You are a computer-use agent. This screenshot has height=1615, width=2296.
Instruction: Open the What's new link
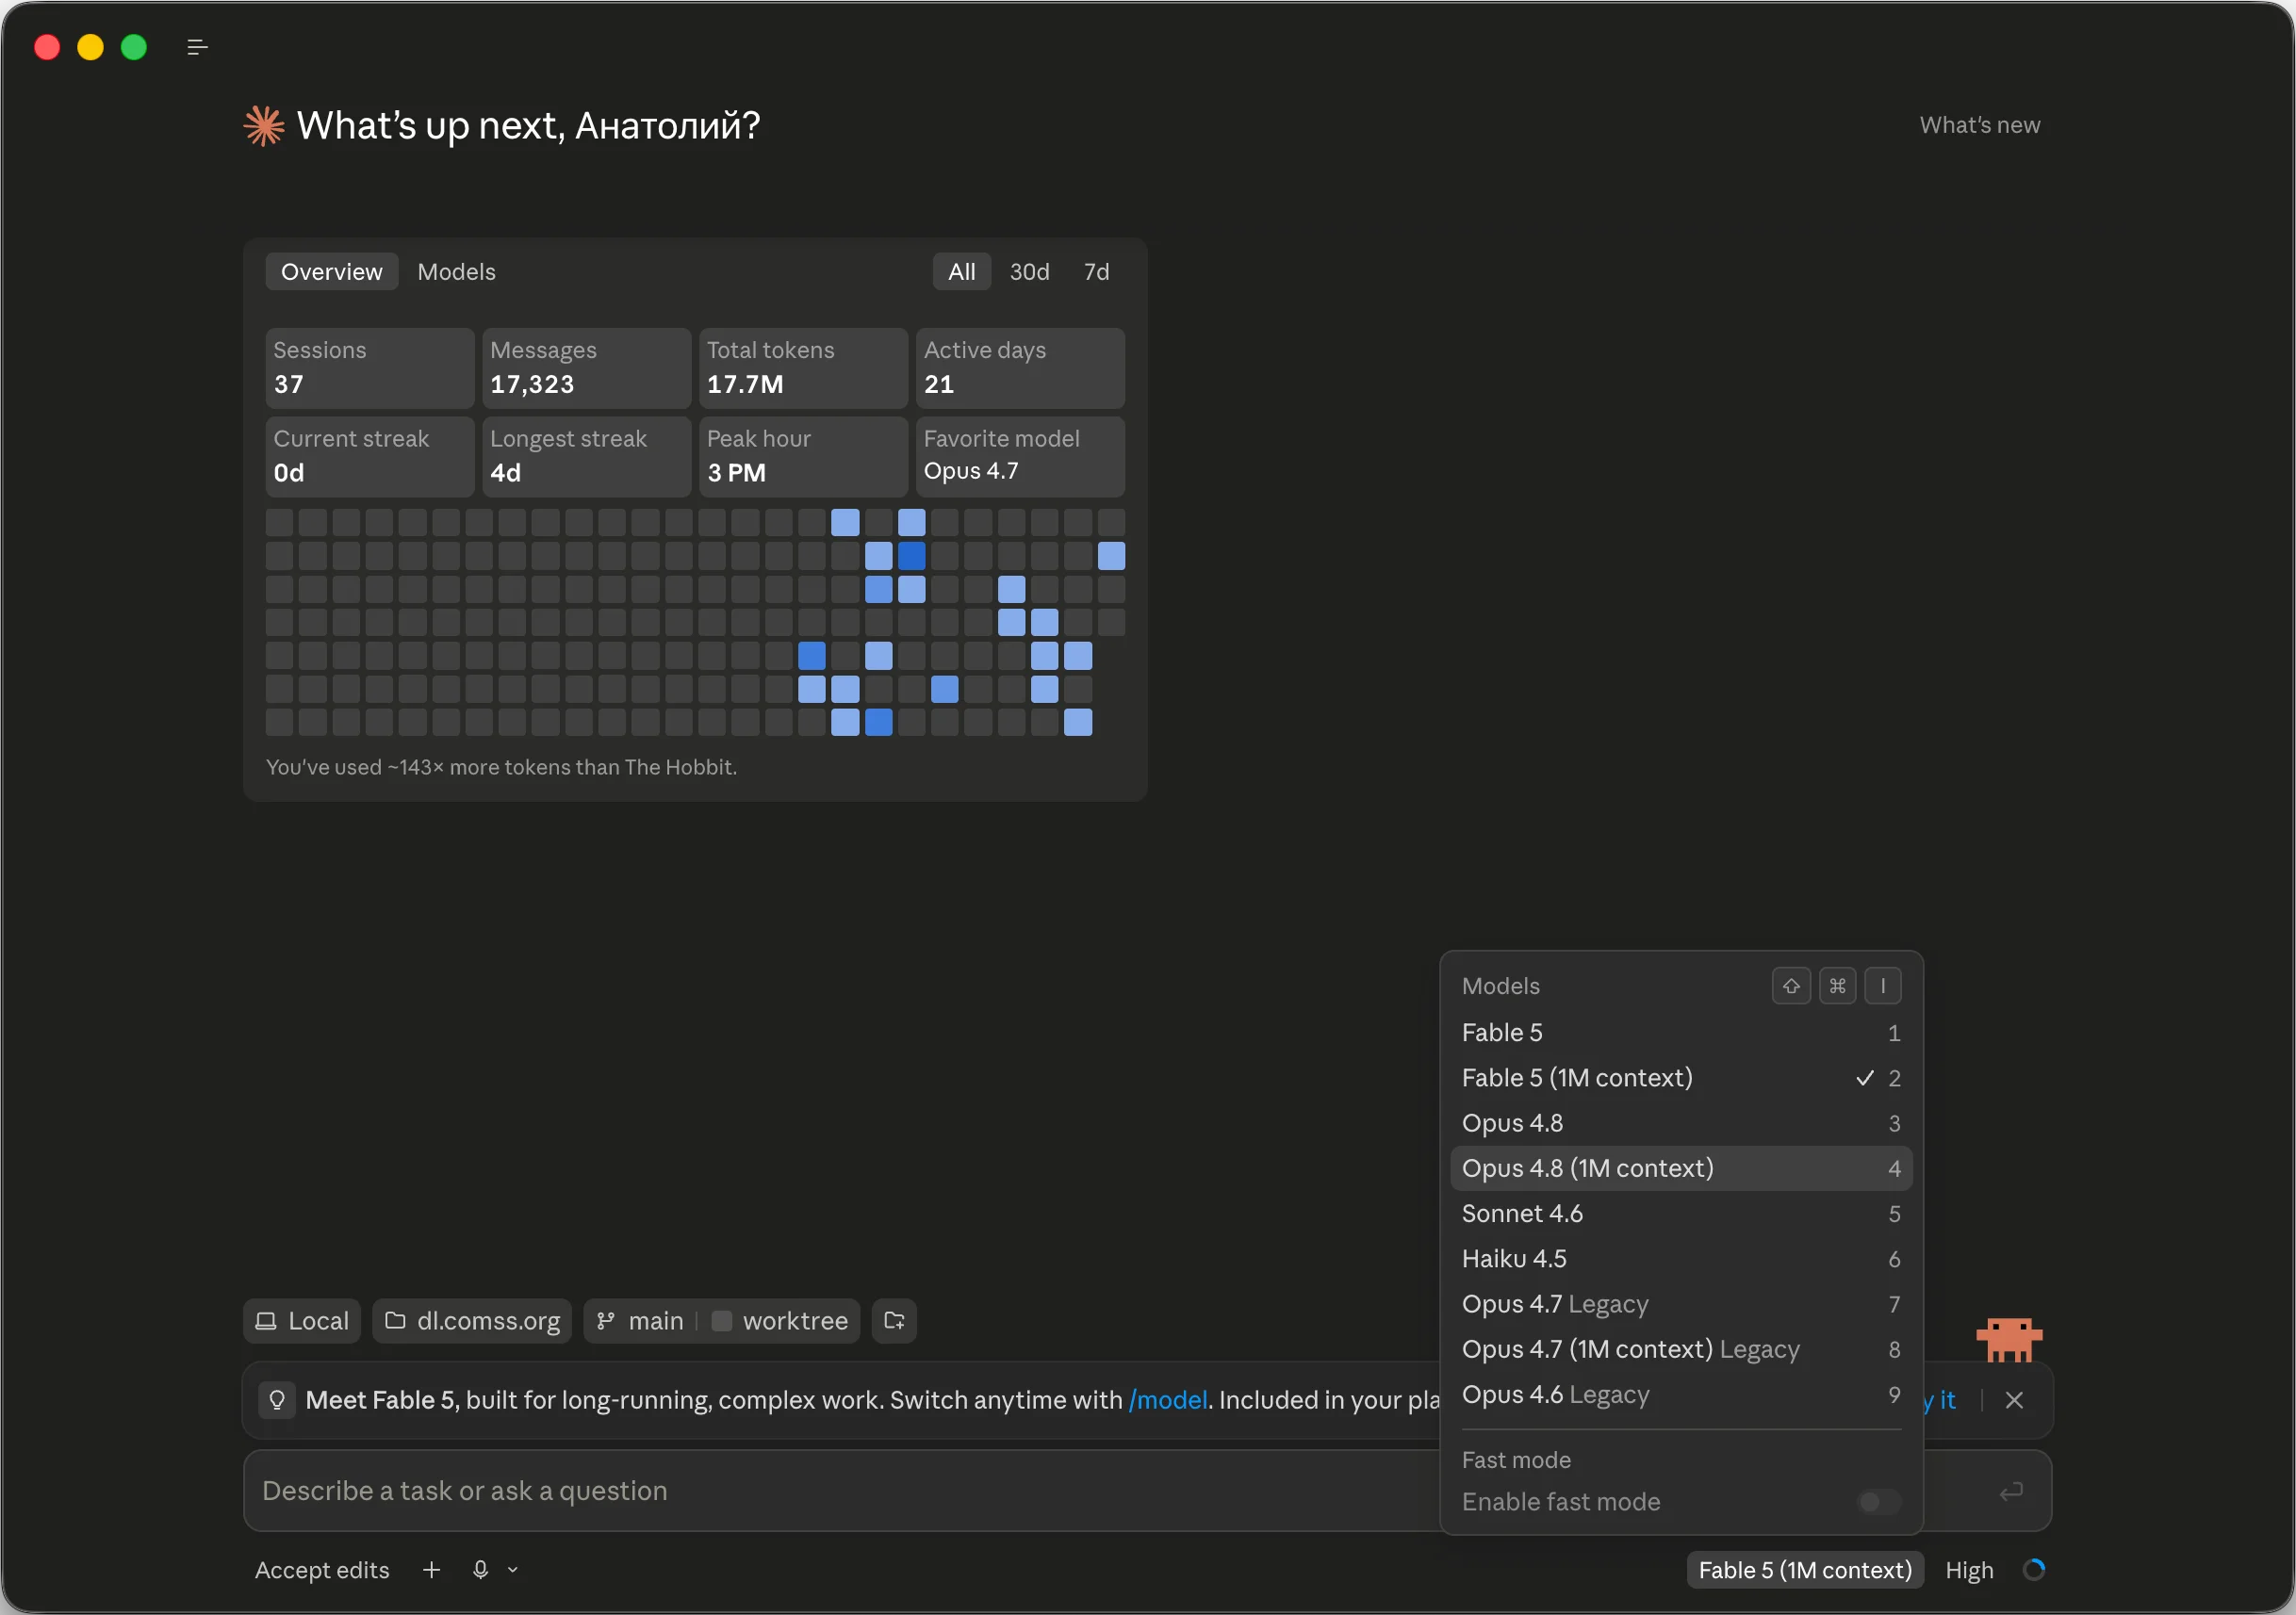coord(1979,125)
